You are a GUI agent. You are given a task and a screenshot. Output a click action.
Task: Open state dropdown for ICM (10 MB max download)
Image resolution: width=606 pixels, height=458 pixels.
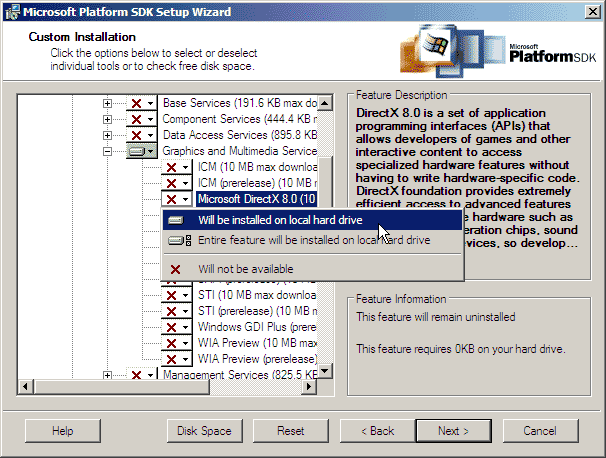coord(177,167)
